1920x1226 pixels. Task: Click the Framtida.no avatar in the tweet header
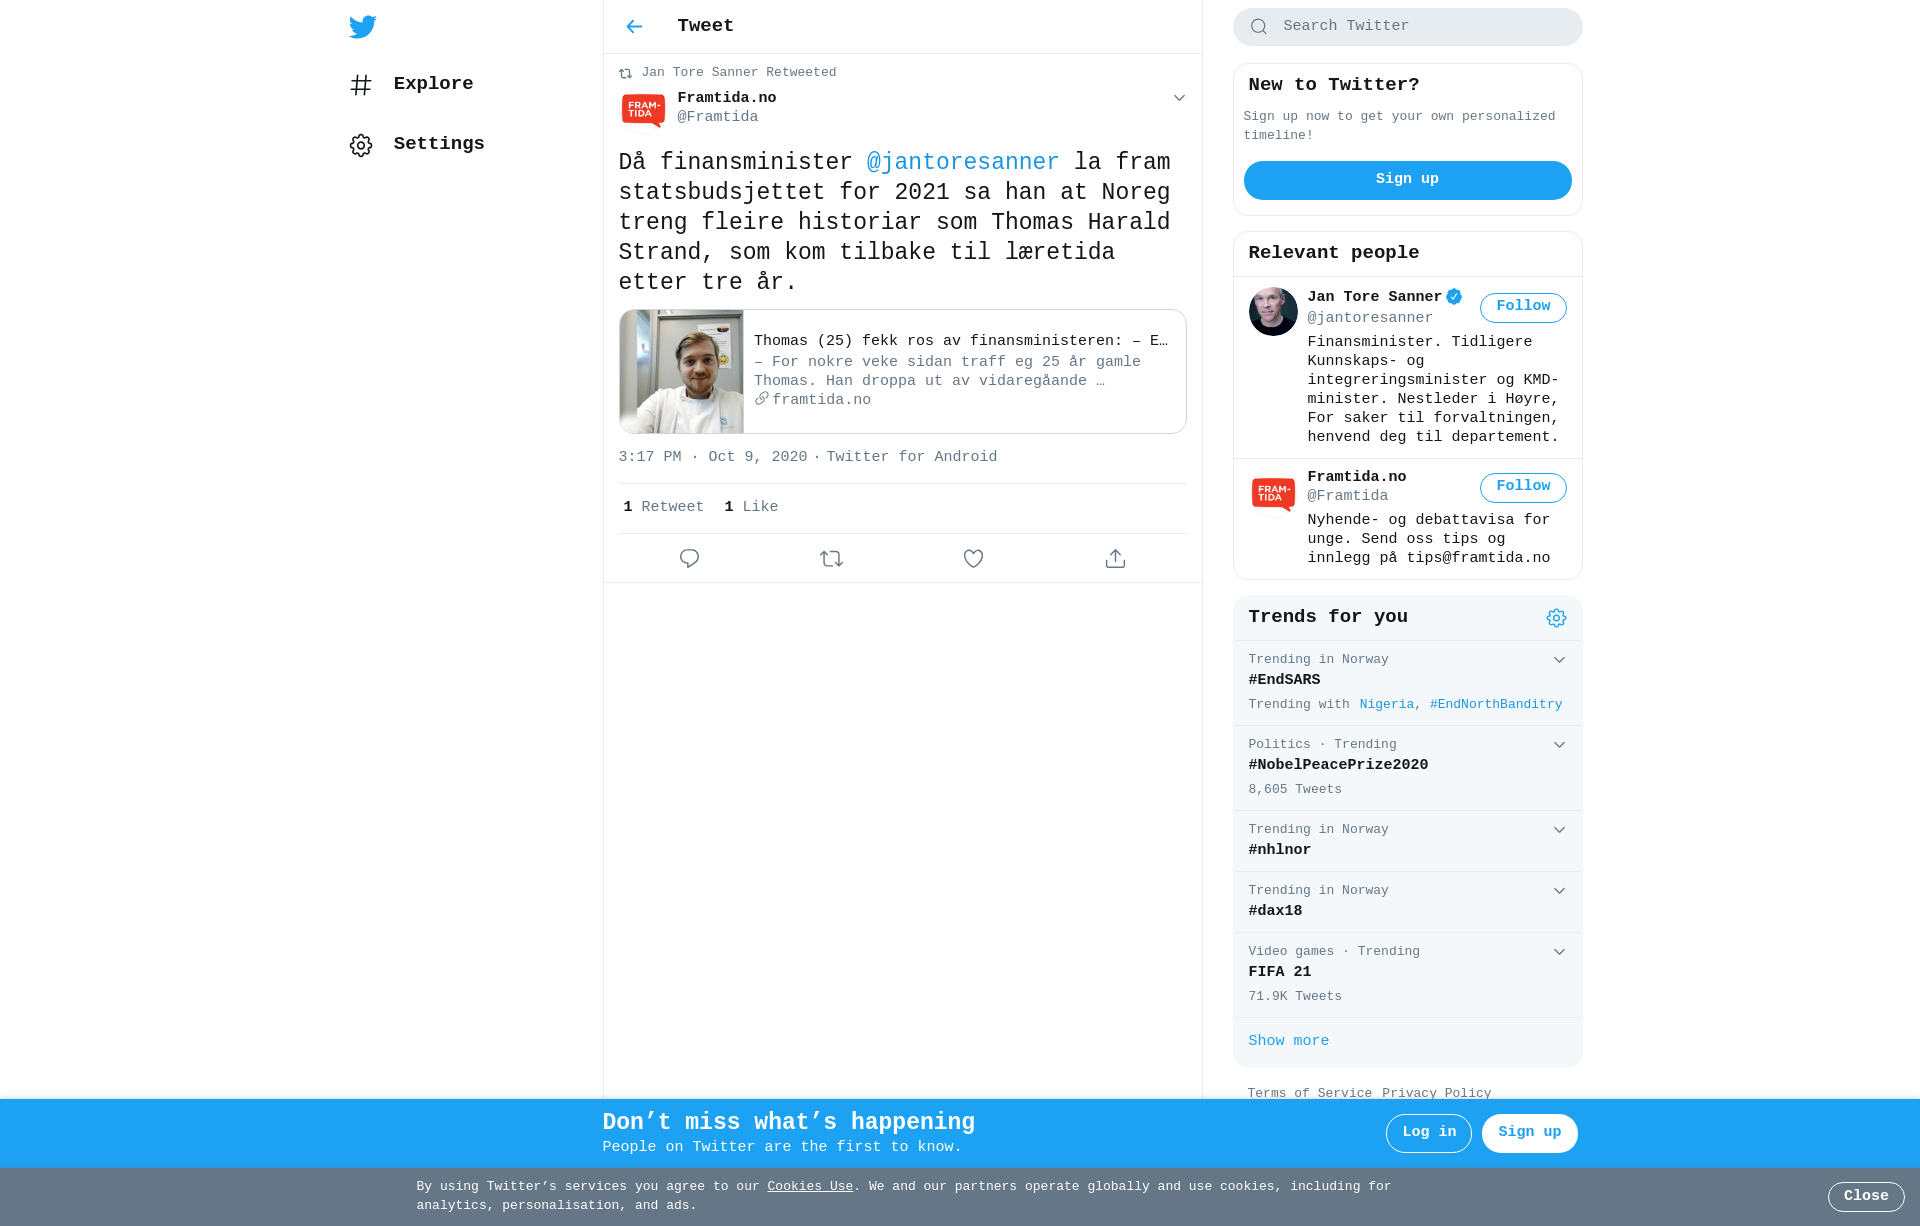(643, 109)
